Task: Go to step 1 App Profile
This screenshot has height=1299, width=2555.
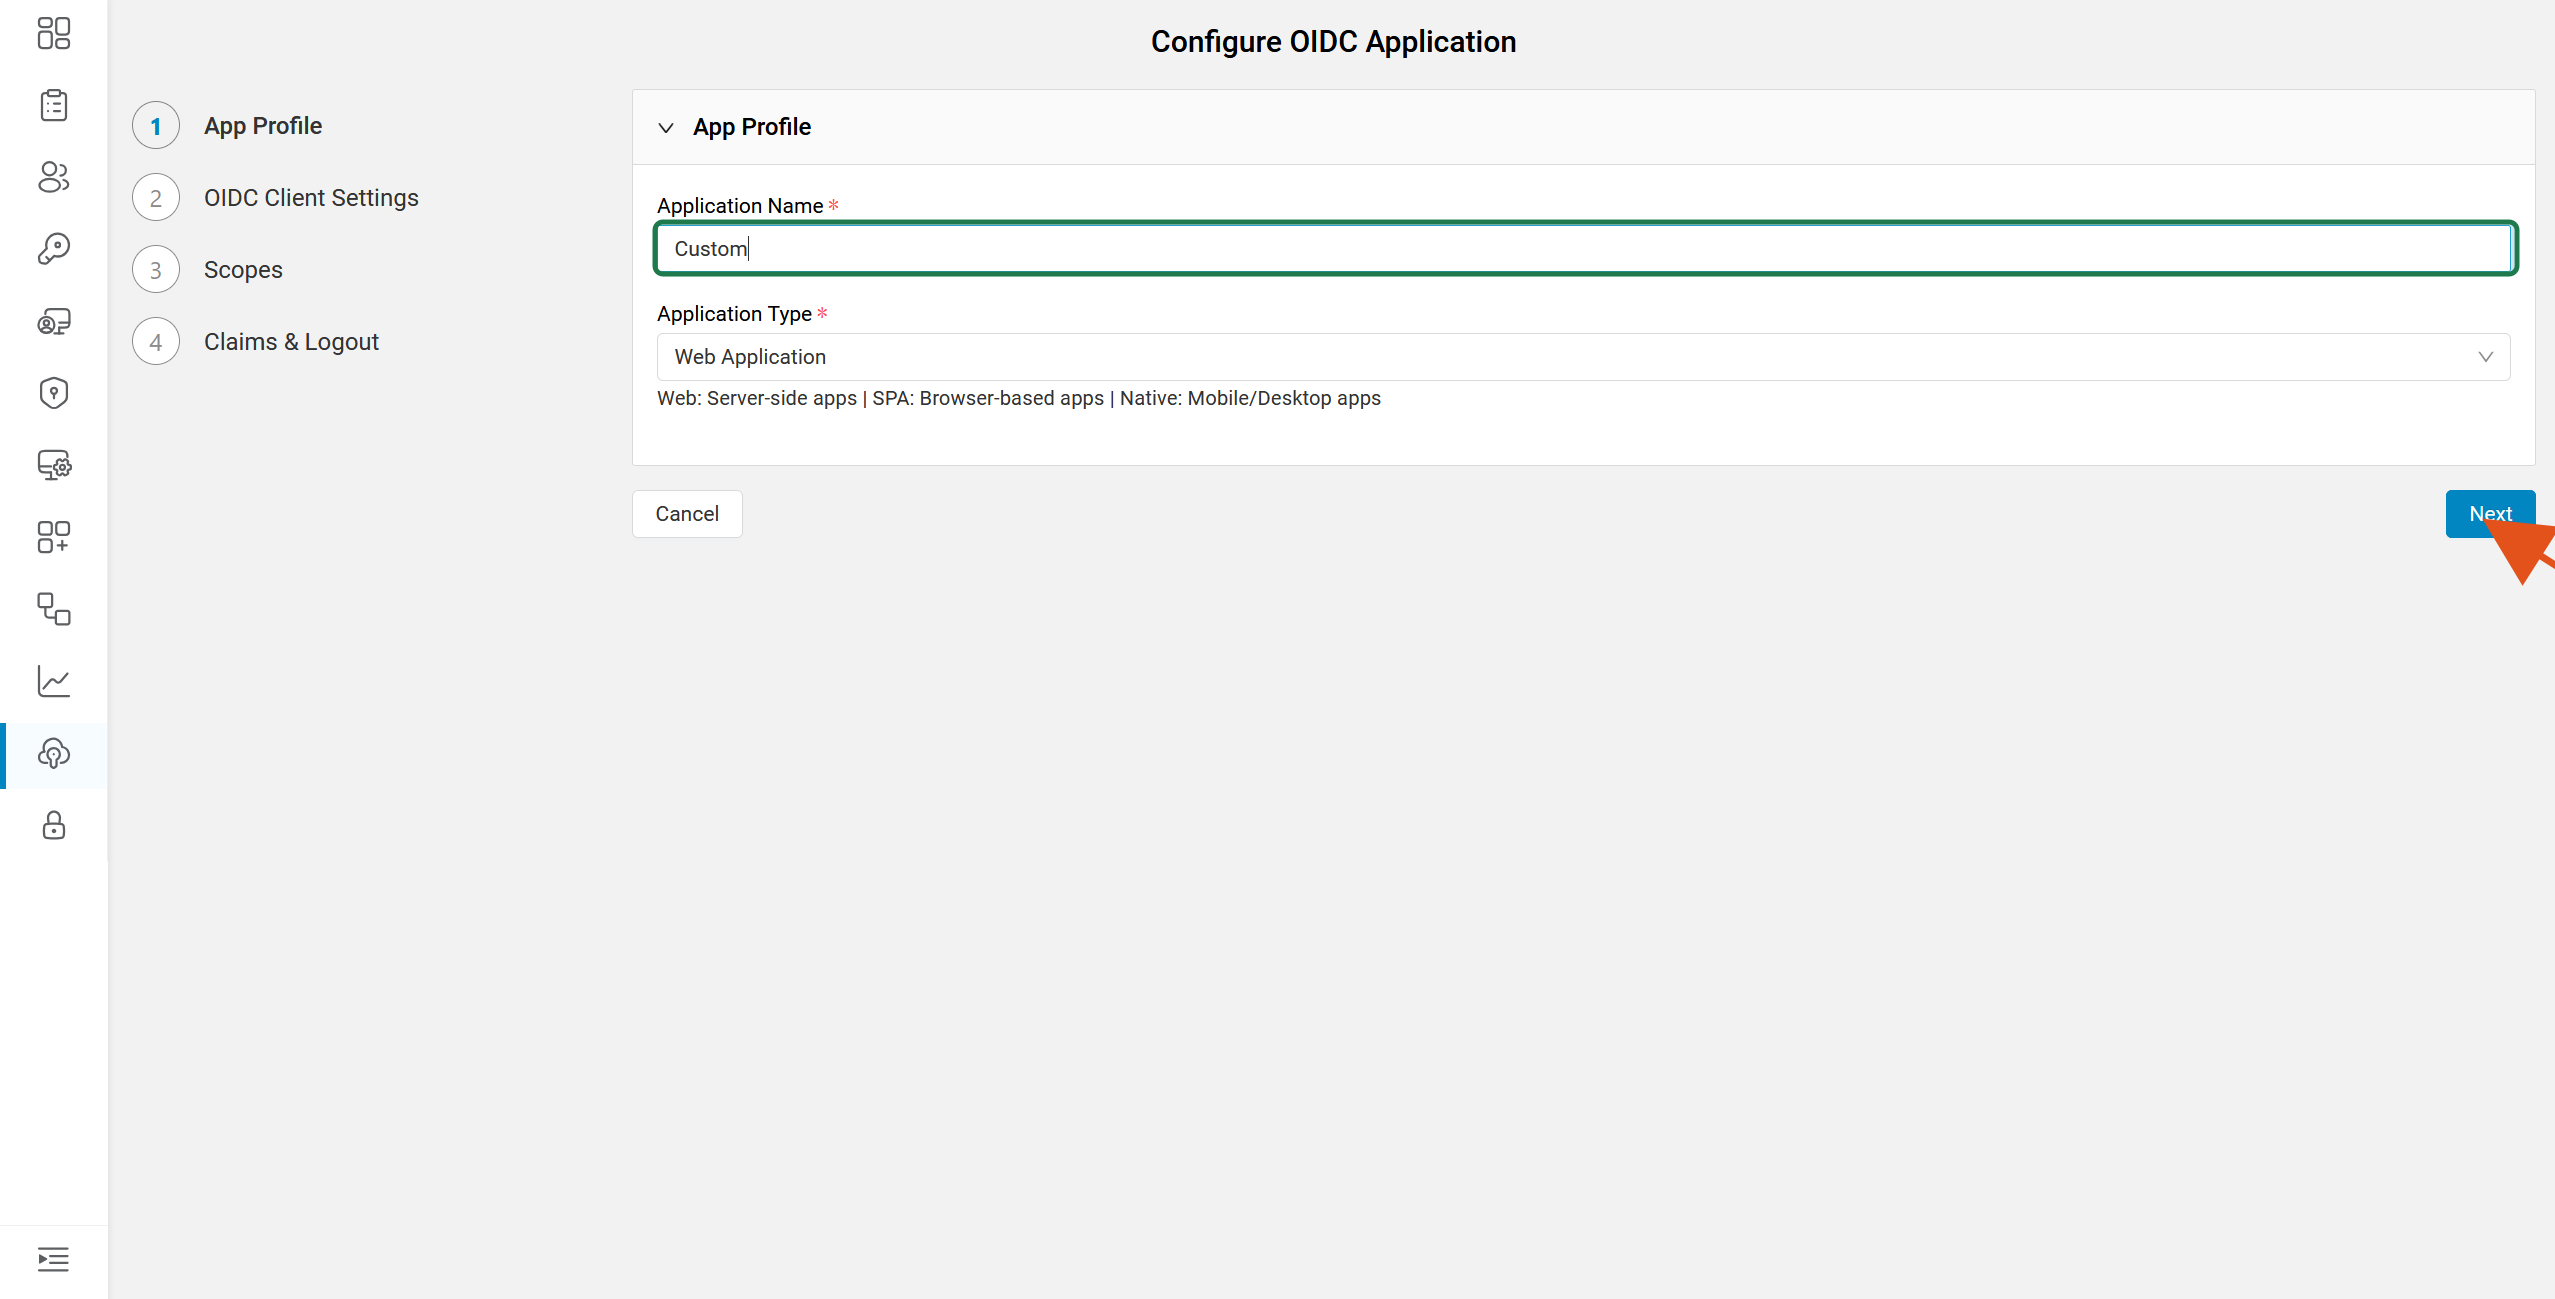Action: coord(228,126)
